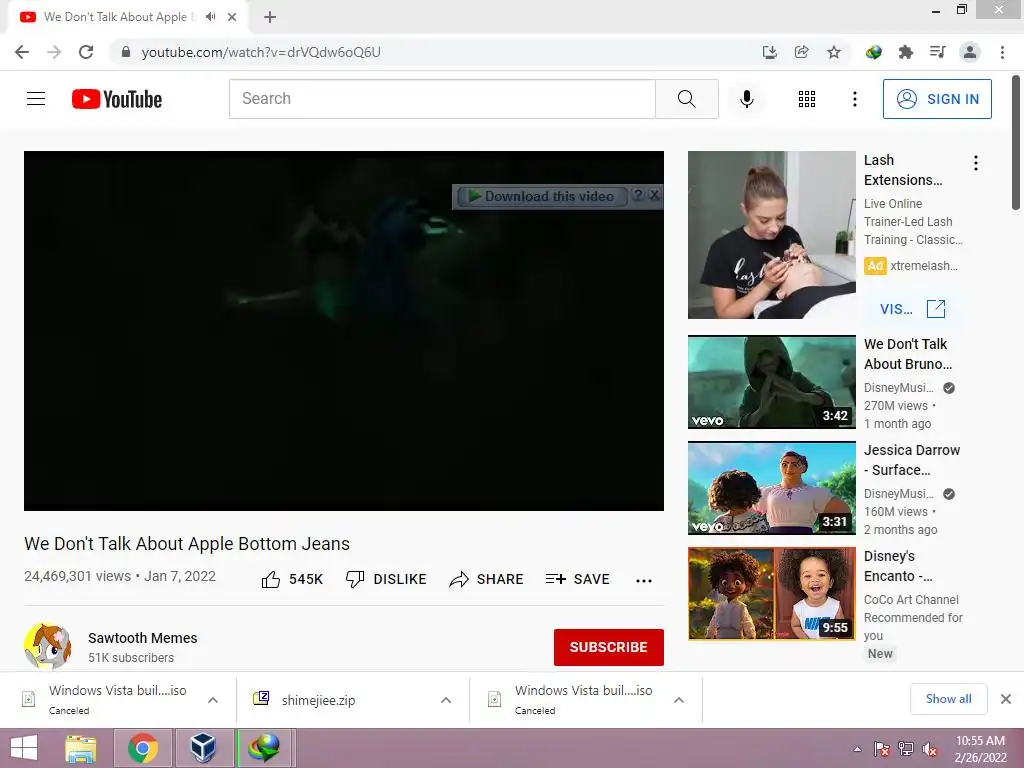Expand shimejiee.zip download options

(x=446, y=700)
